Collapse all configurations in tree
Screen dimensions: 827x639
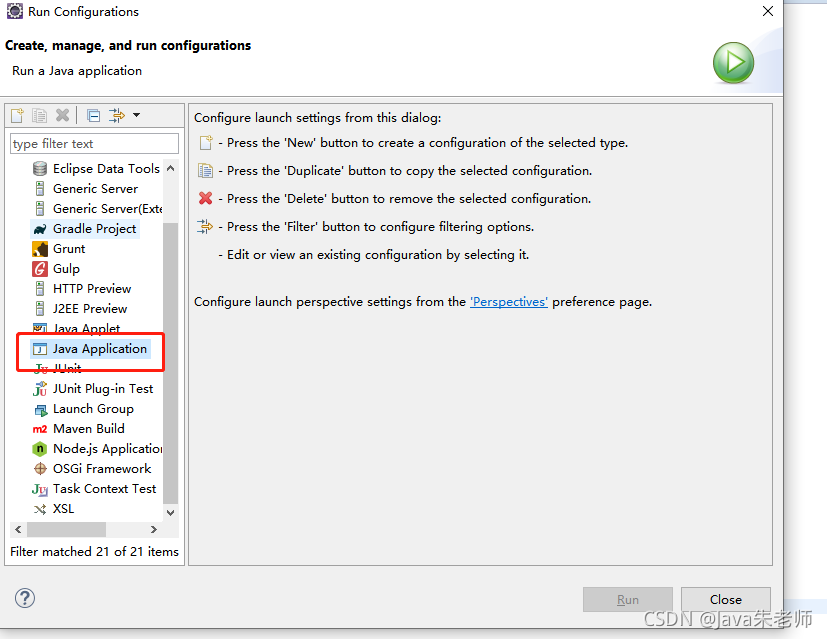click(93, 115)
